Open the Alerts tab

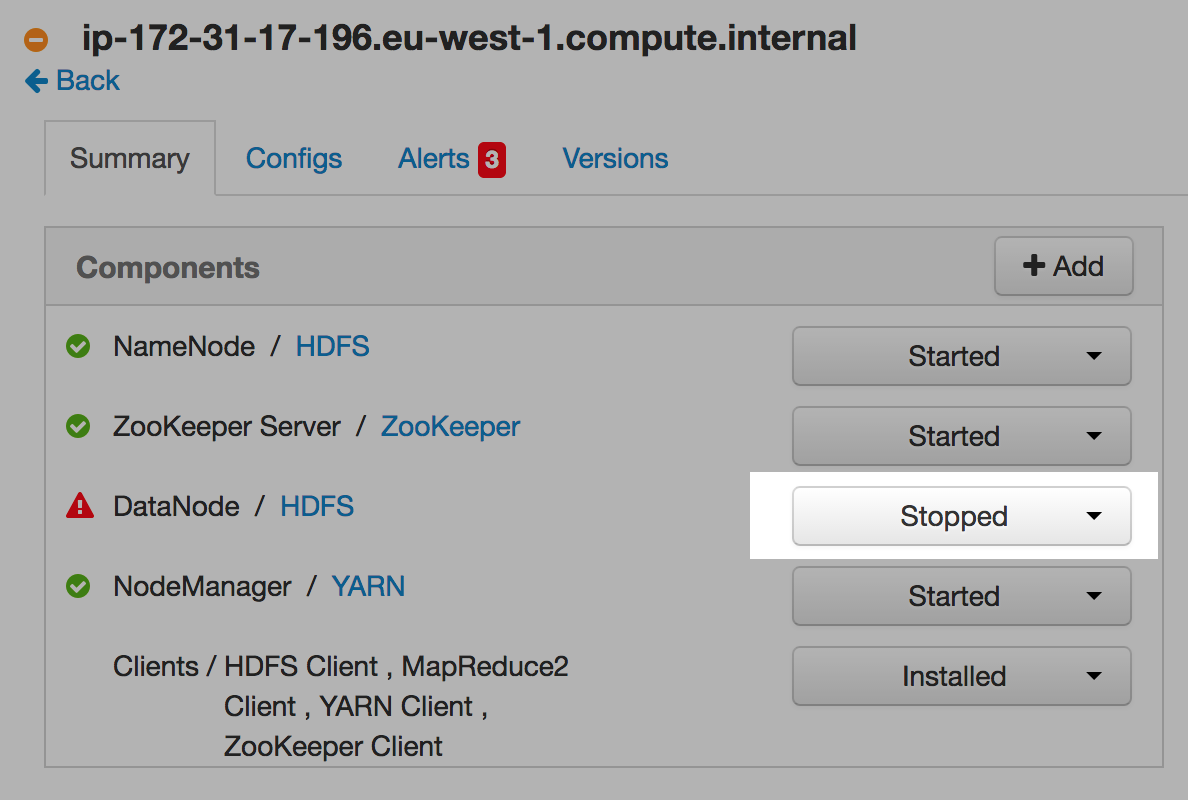tap(434, 159)
